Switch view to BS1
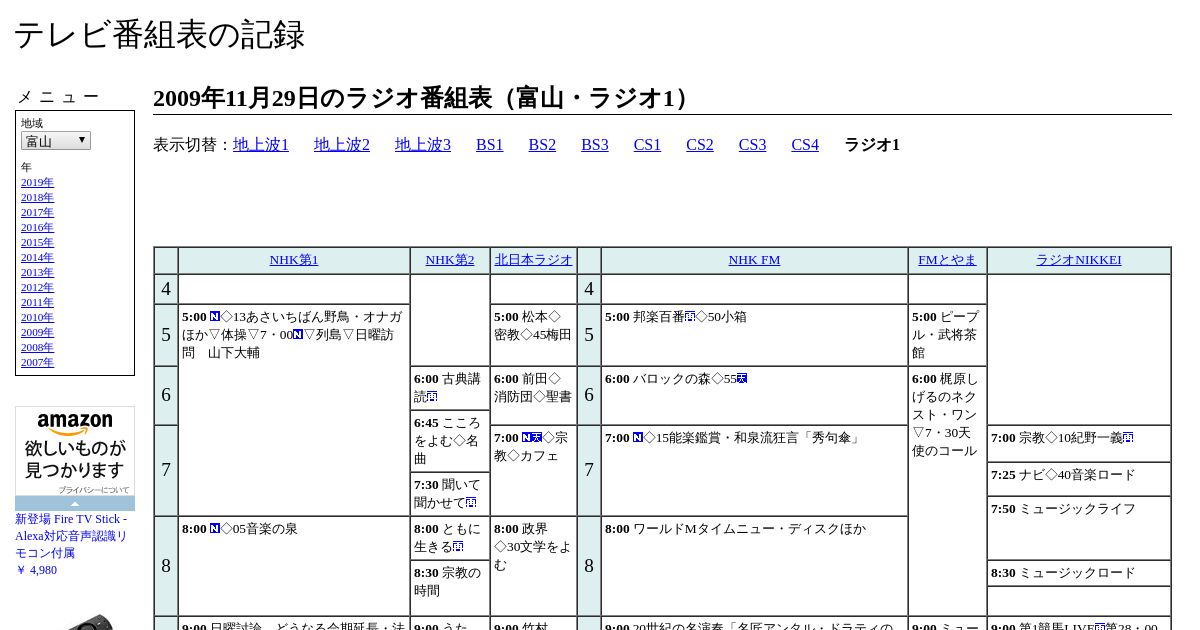This screenshot has height=630, width=1200. tap(490, 145)
